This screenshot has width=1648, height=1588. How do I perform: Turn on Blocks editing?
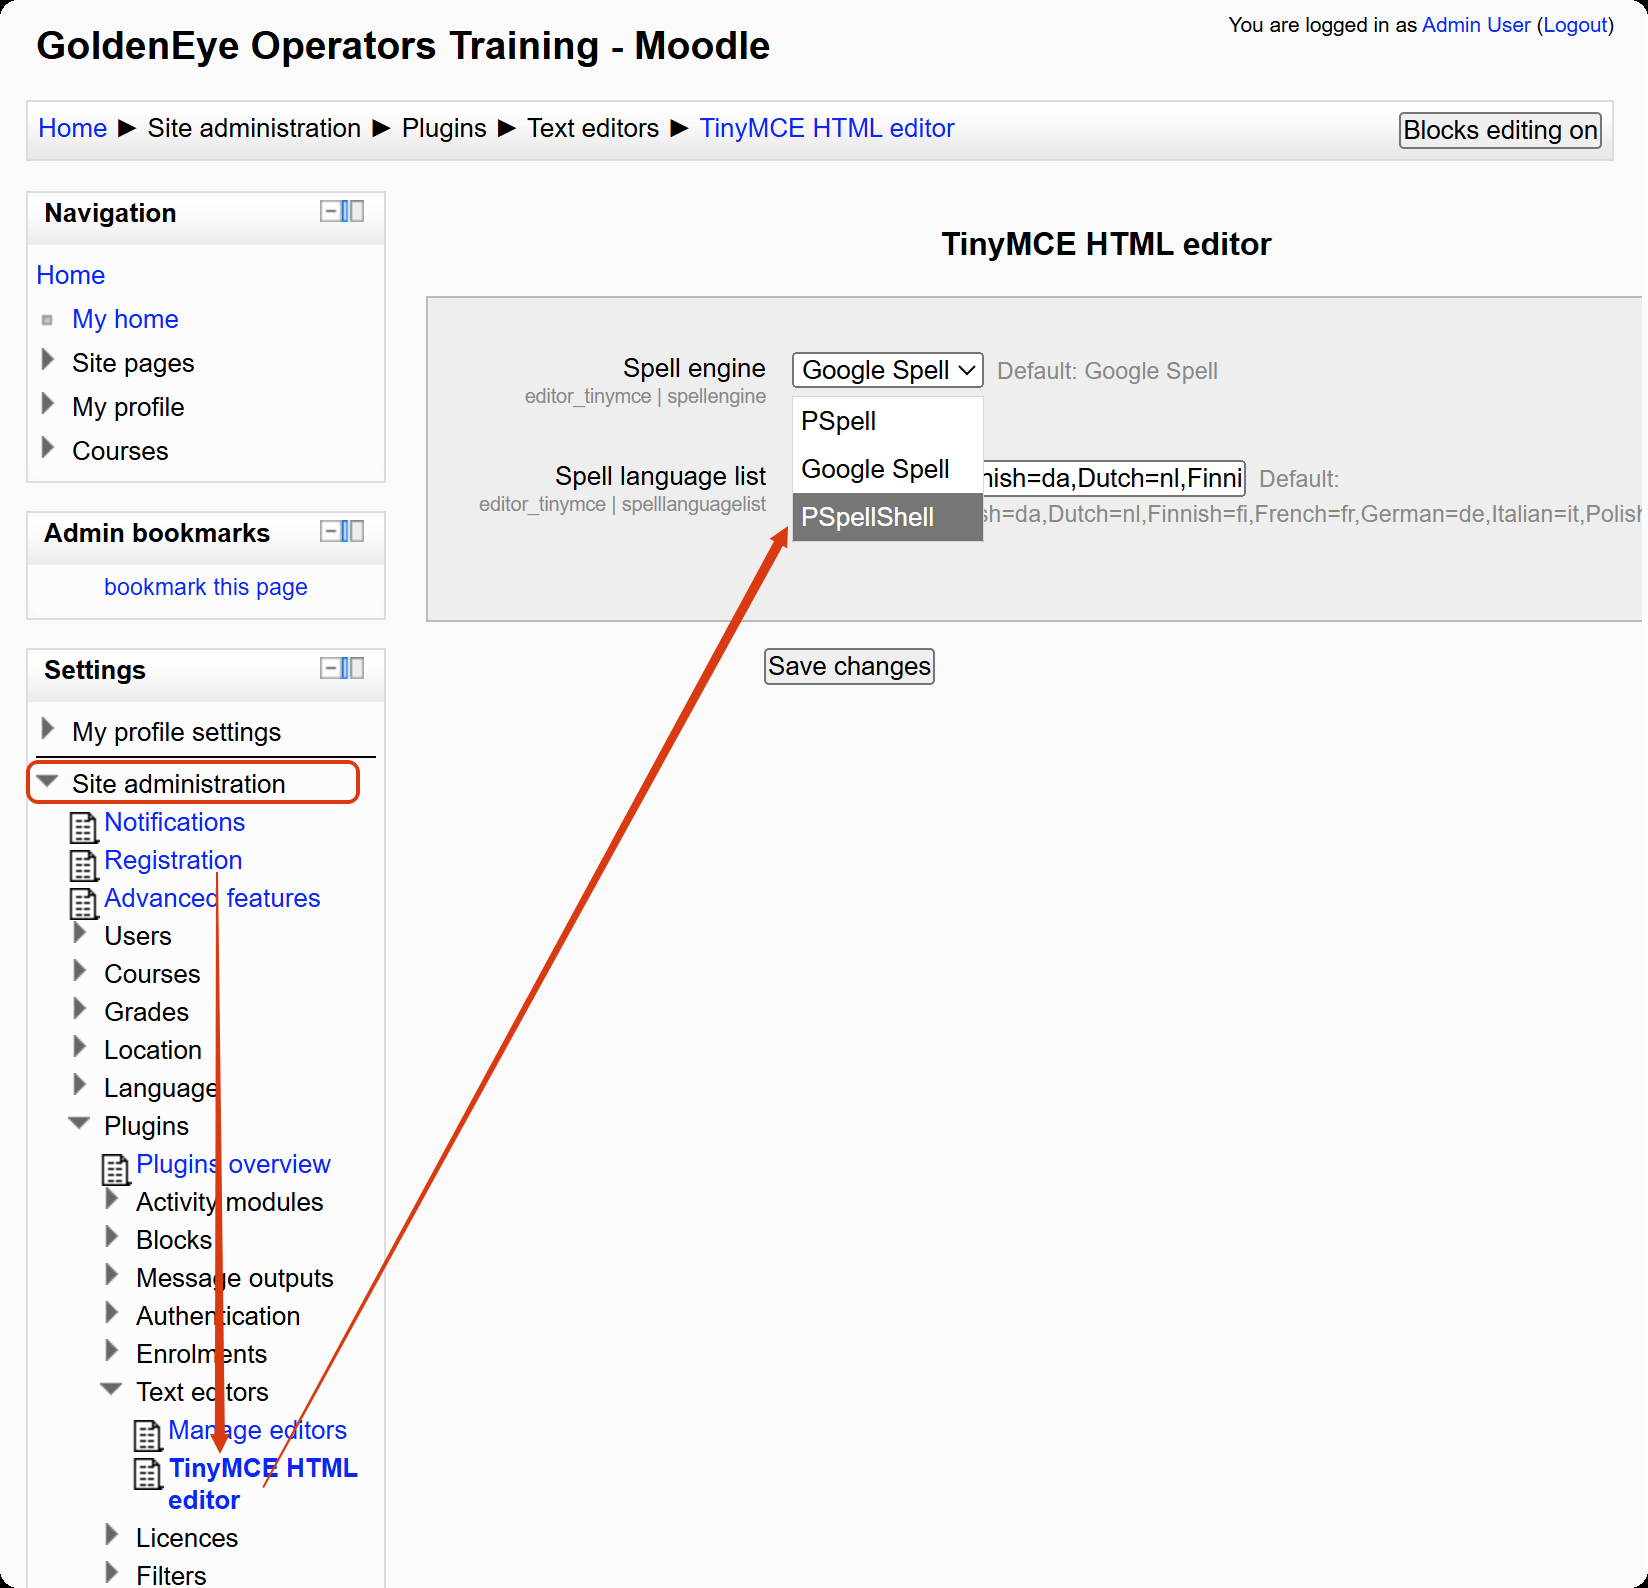[1499, 130]
